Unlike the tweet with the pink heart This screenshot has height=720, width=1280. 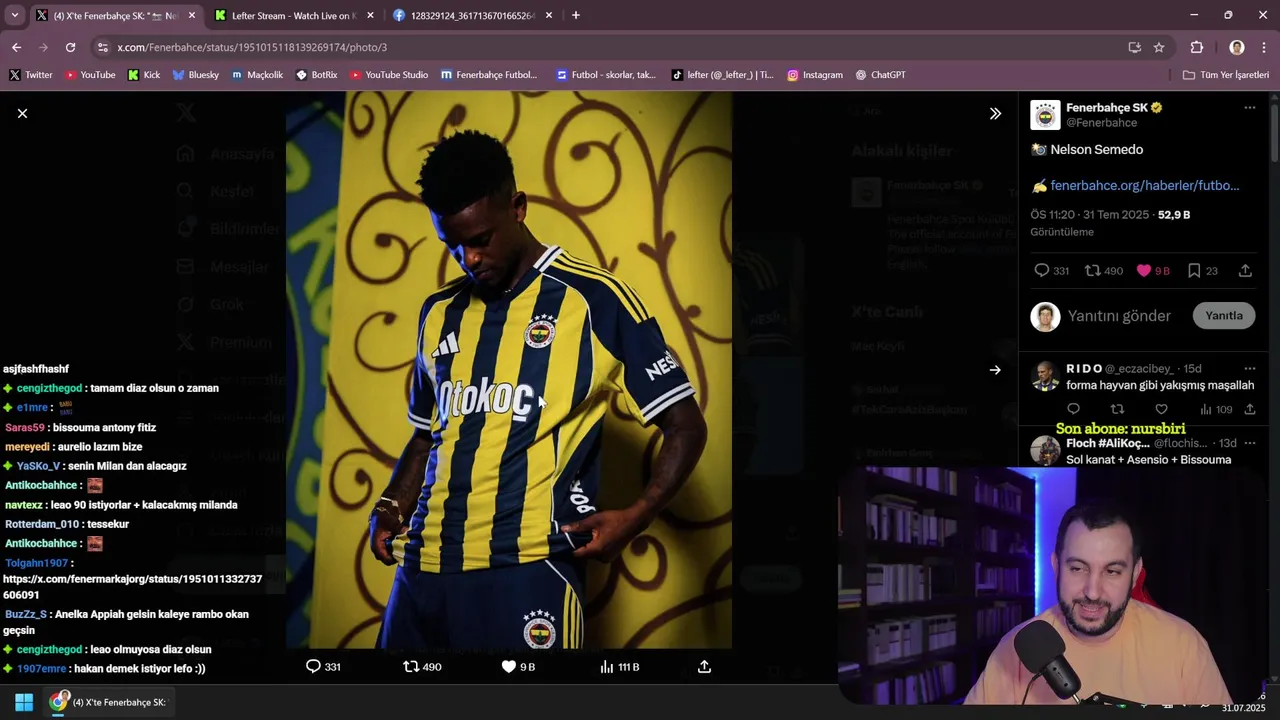(x=1144, y=271)
